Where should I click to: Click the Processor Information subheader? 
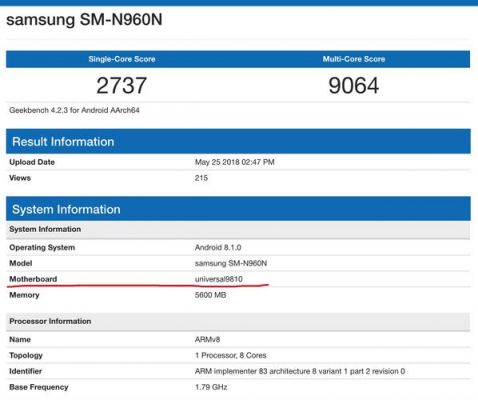tap(238, 321)
